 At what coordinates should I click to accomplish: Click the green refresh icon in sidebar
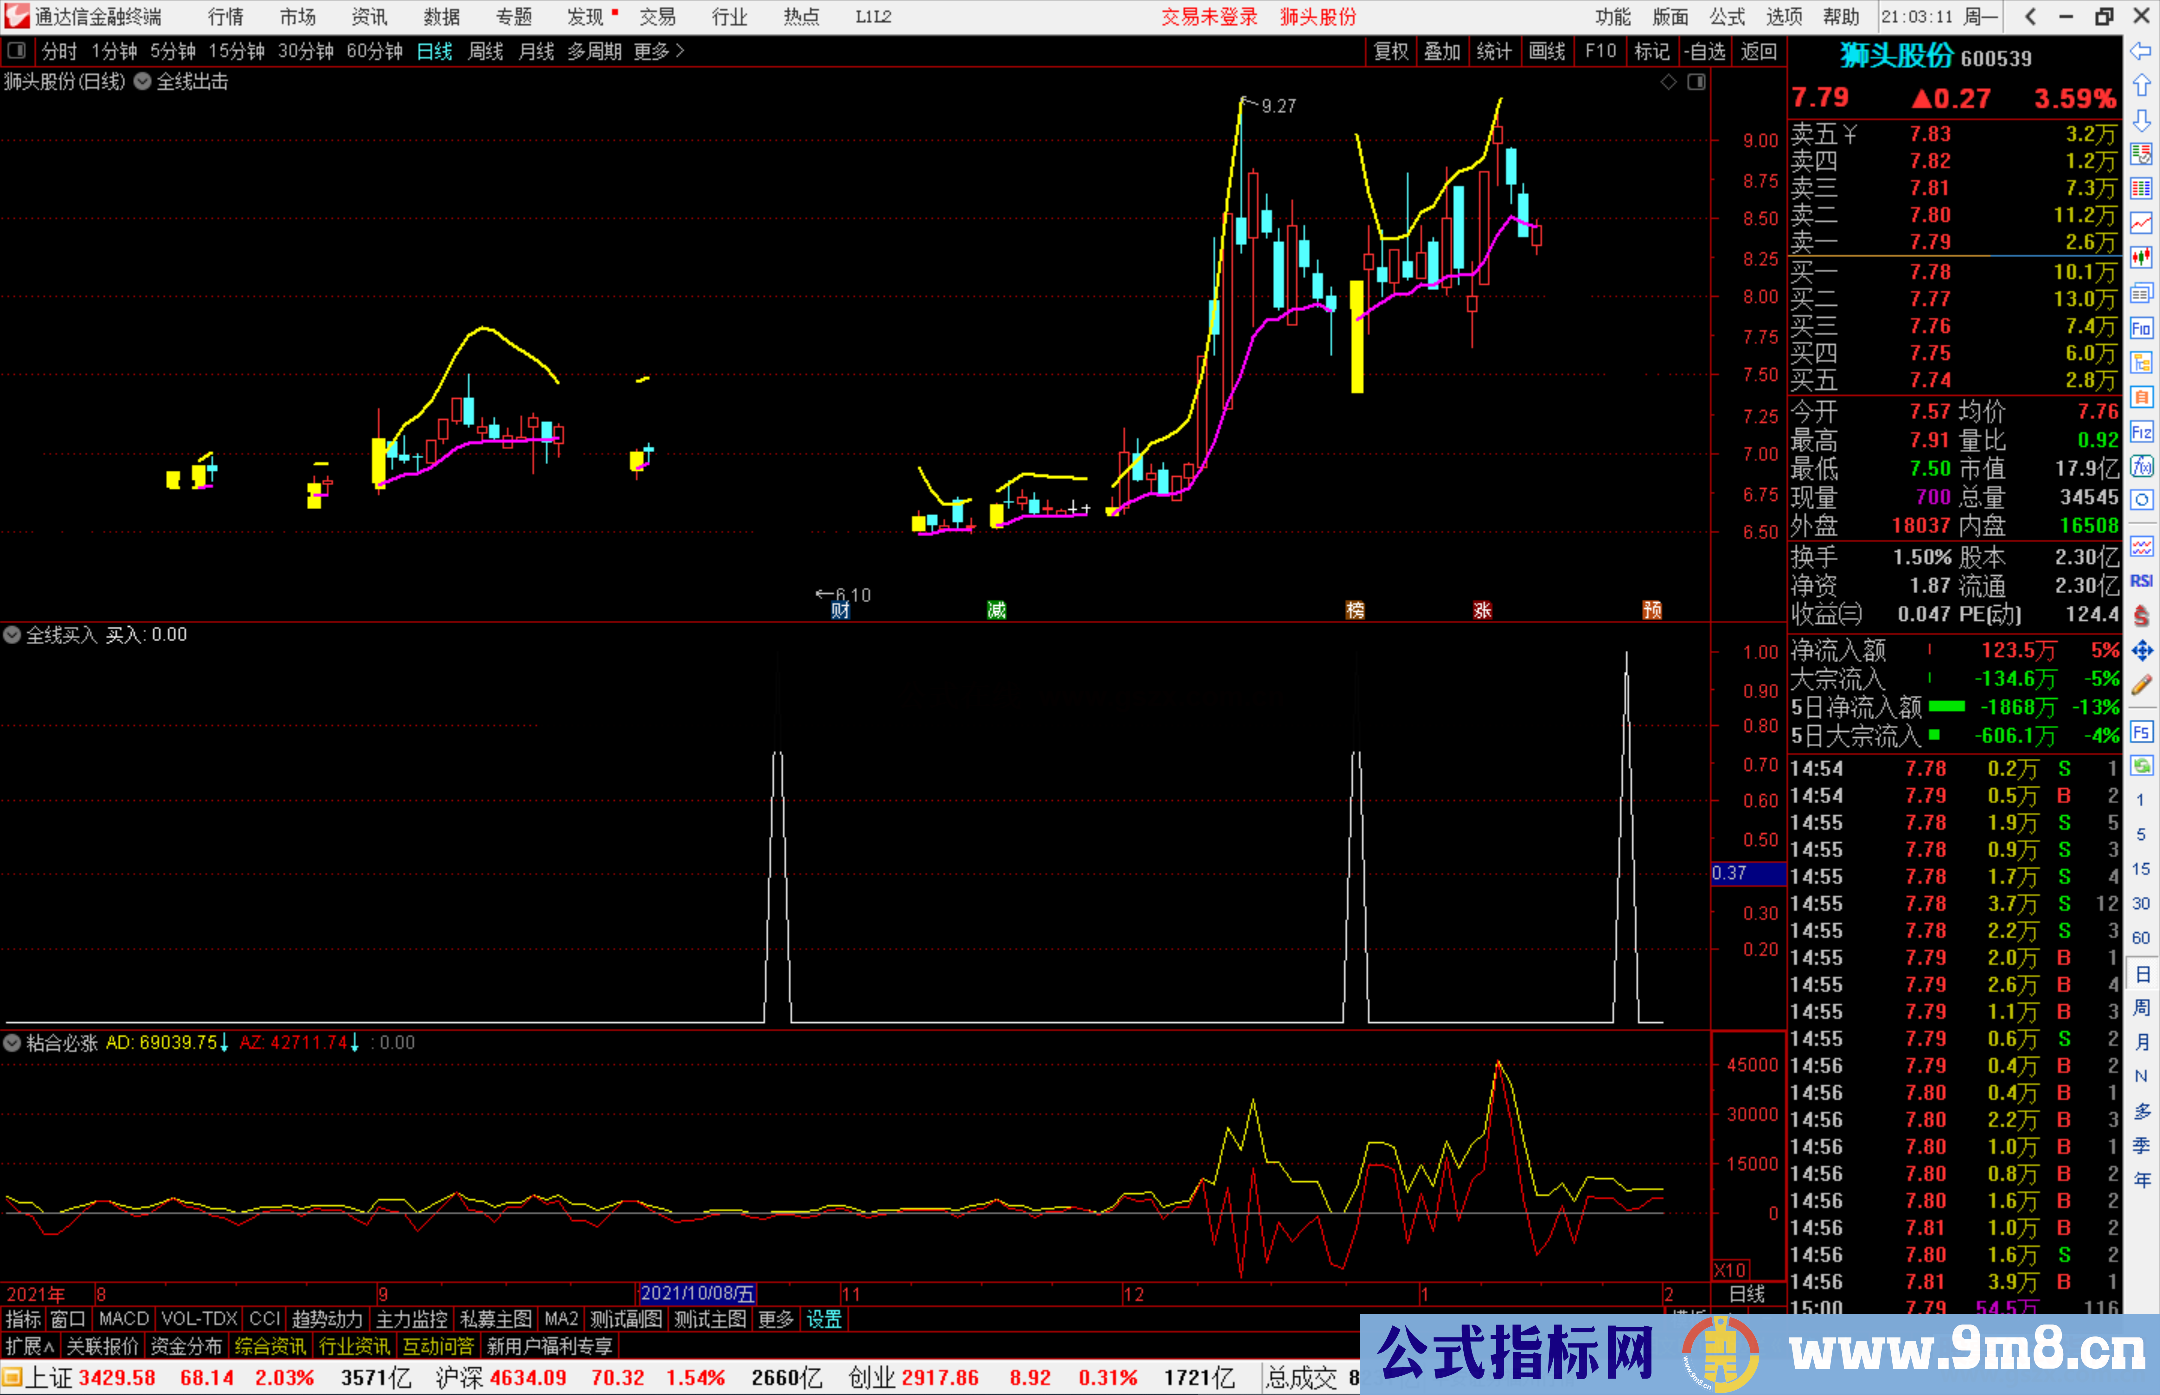(x=2141, y=766)
